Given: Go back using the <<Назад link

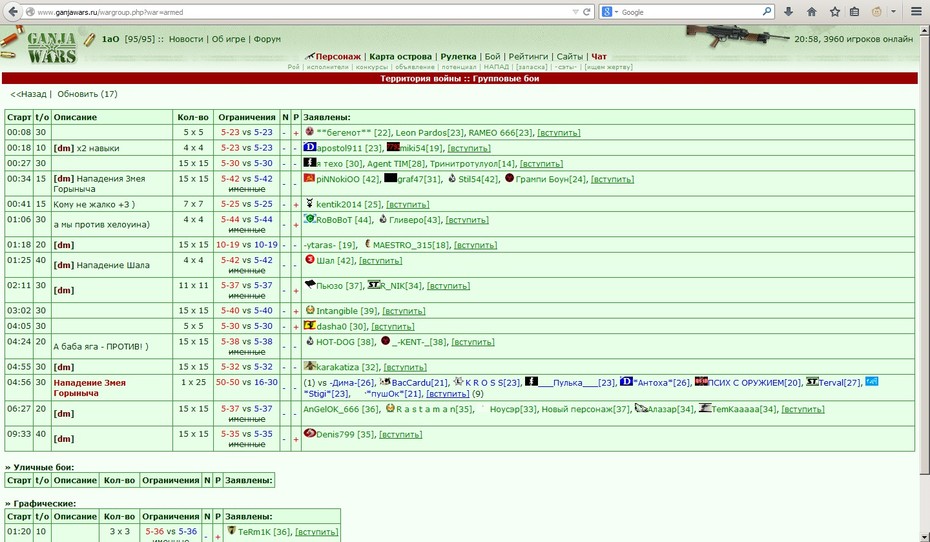Looking at the screenshot, I should 28,94.
